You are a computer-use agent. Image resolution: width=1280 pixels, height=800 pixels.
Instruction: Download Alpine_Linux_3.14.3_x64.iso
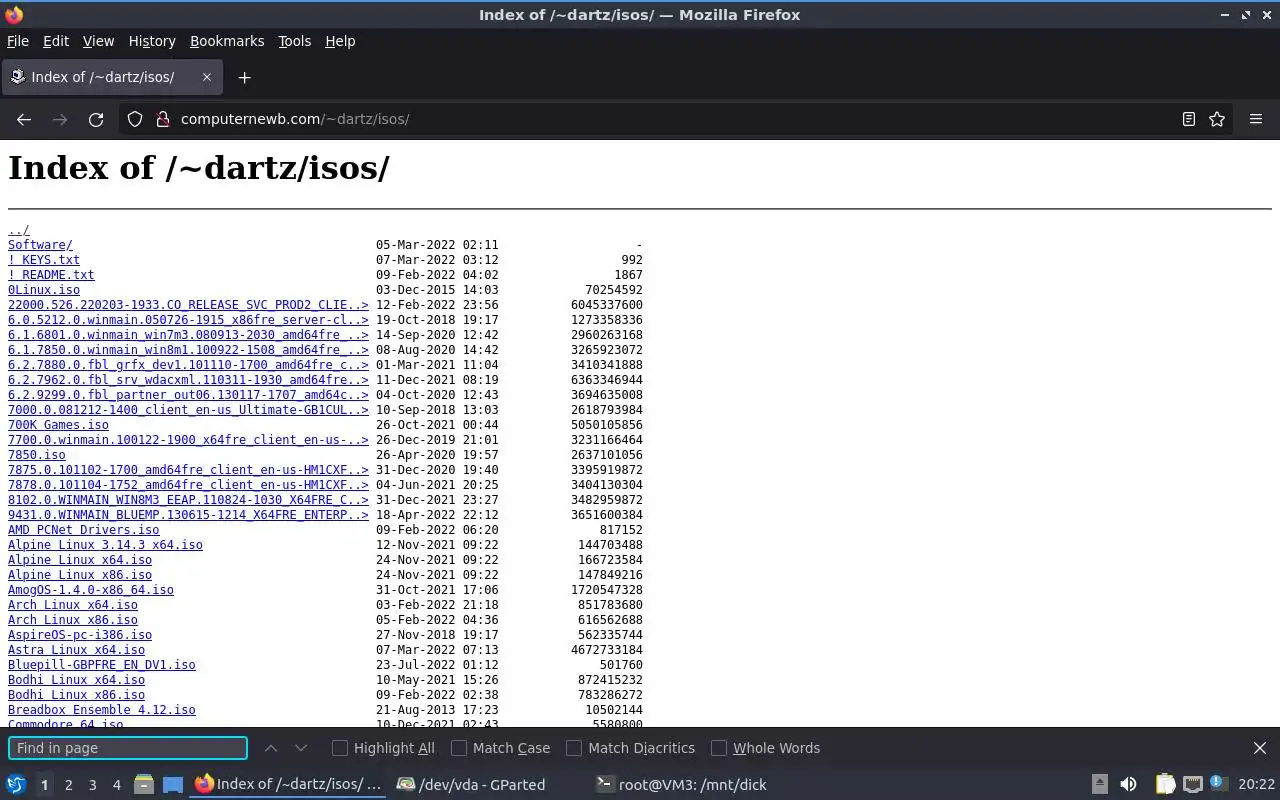click(105, 545)
